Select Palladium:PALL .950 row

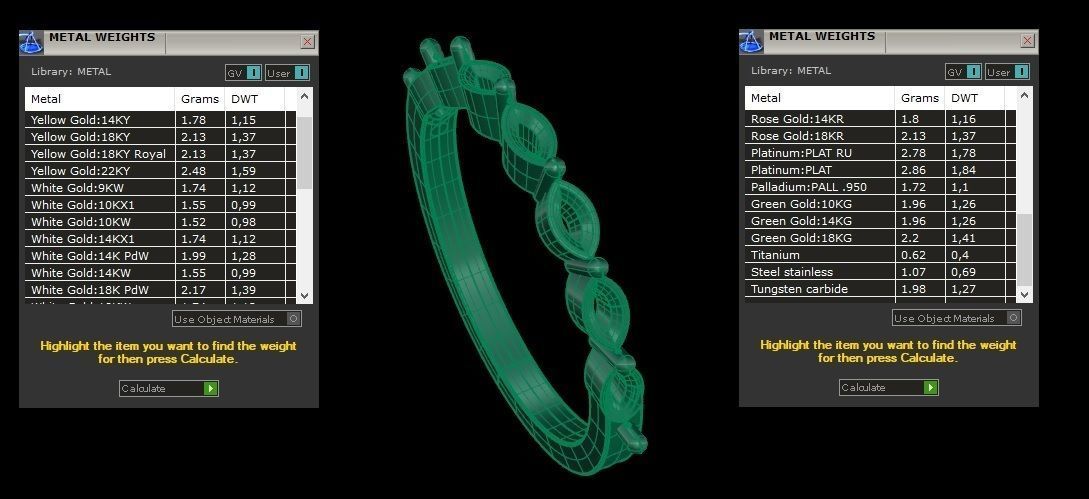click(x=881, y=187)
